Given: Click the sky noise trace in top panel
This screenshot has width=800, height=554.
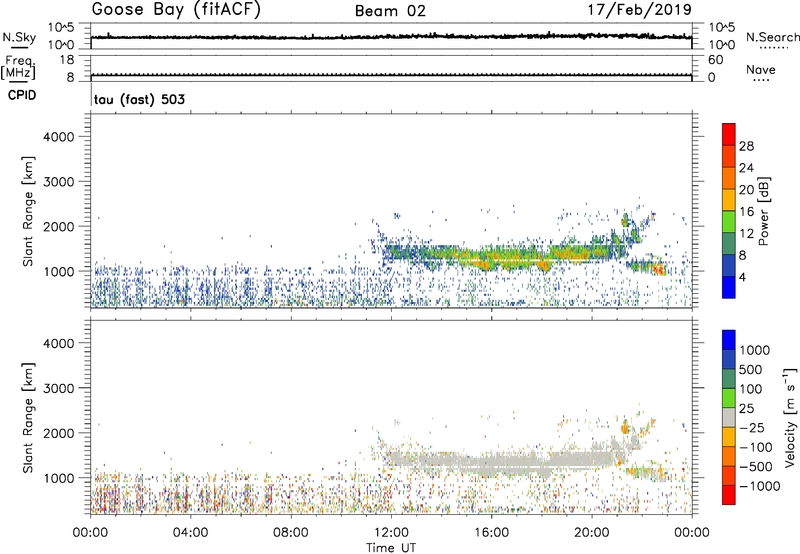Looking at the screenshot, I should (391, 37).
